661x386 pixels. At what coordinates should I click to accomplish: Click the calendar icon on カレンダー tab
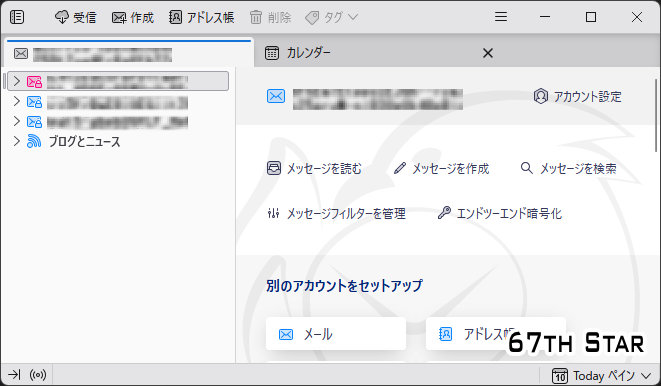[x=272, y=53]
